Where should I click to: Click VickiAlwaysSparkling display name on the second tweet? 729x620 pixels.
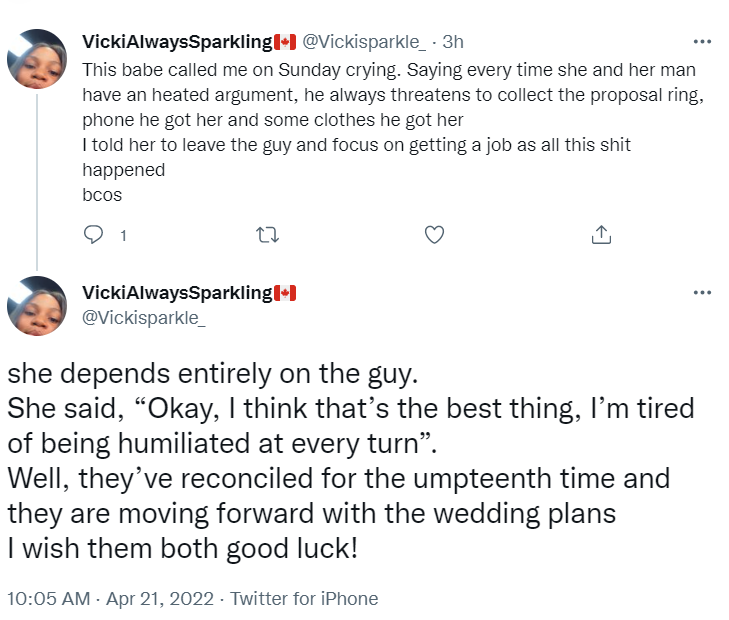(x=177, y=292)
